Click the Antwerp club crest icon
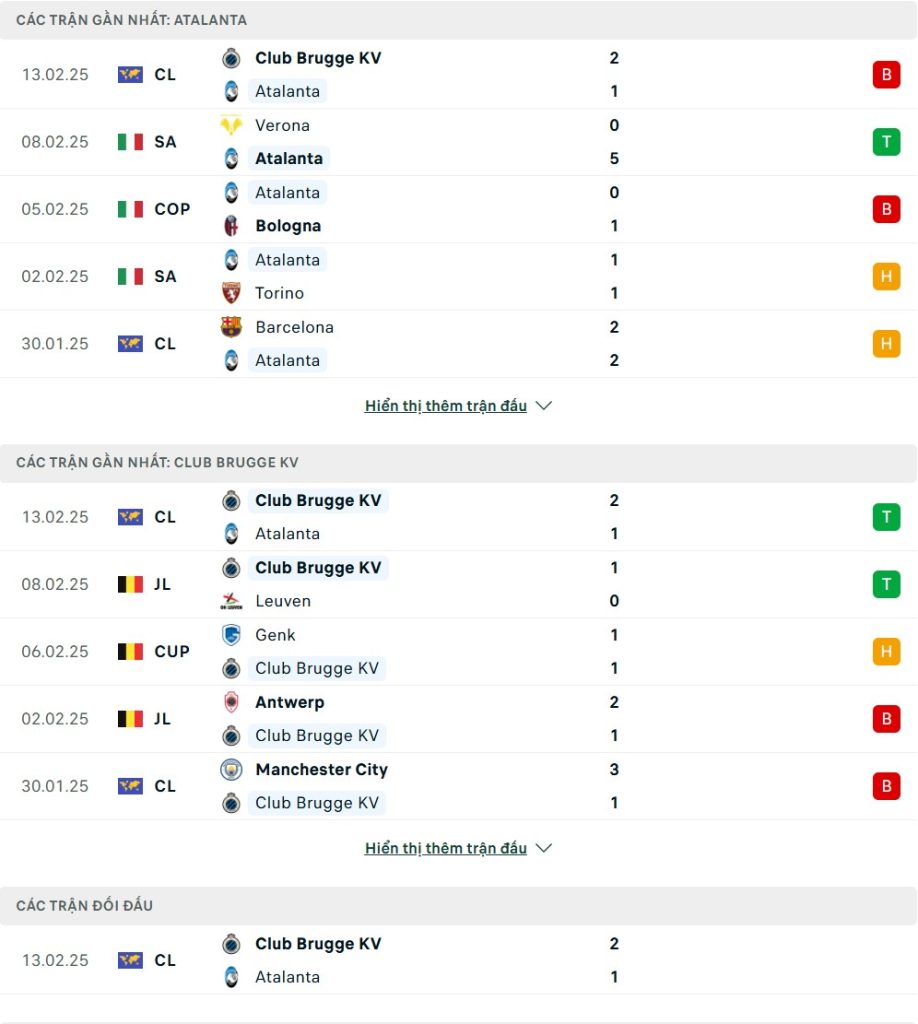Screen dimensions: 918x1024 (x=231, y=702)
